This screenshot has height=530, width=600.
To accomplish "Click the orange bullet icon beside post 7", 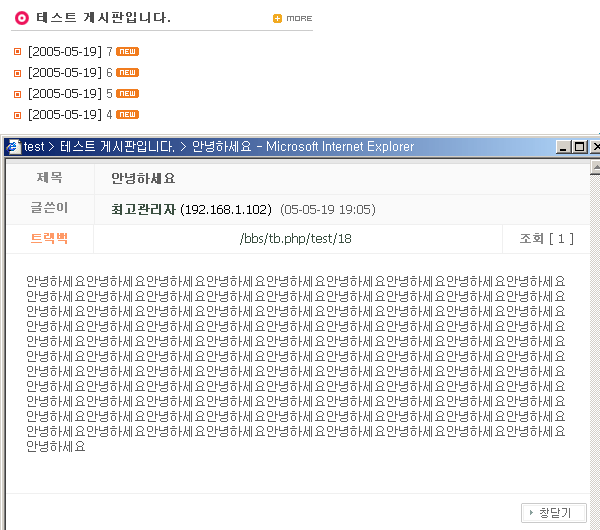I will (18, 52).
